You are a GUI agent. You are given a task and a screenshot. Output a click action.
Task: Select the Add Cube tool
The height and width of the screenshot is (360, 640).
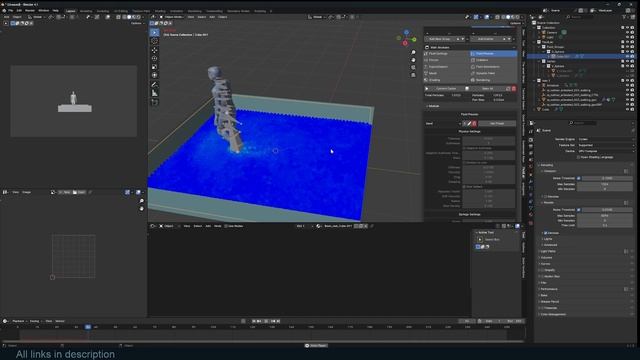point(154,102)
